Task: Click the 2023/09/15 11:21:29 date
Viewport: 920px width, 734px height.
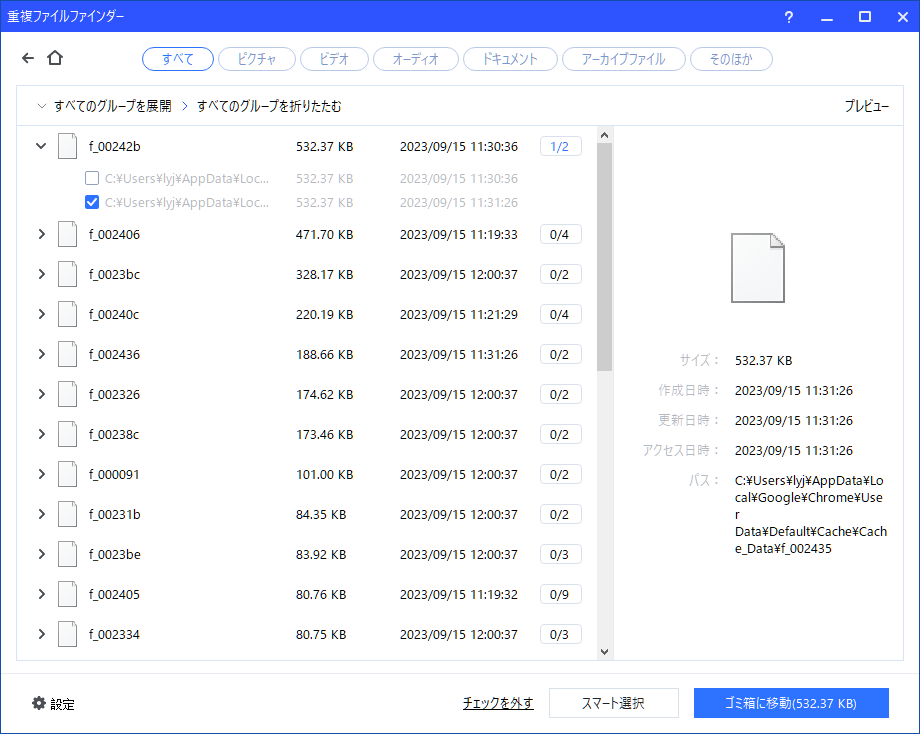Action: pos(459,314)
